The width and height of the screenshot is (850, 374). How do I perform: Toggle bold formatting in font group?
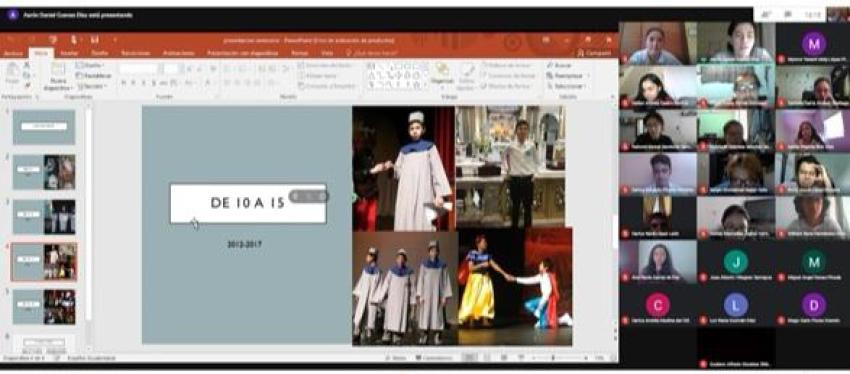point(124,83)
